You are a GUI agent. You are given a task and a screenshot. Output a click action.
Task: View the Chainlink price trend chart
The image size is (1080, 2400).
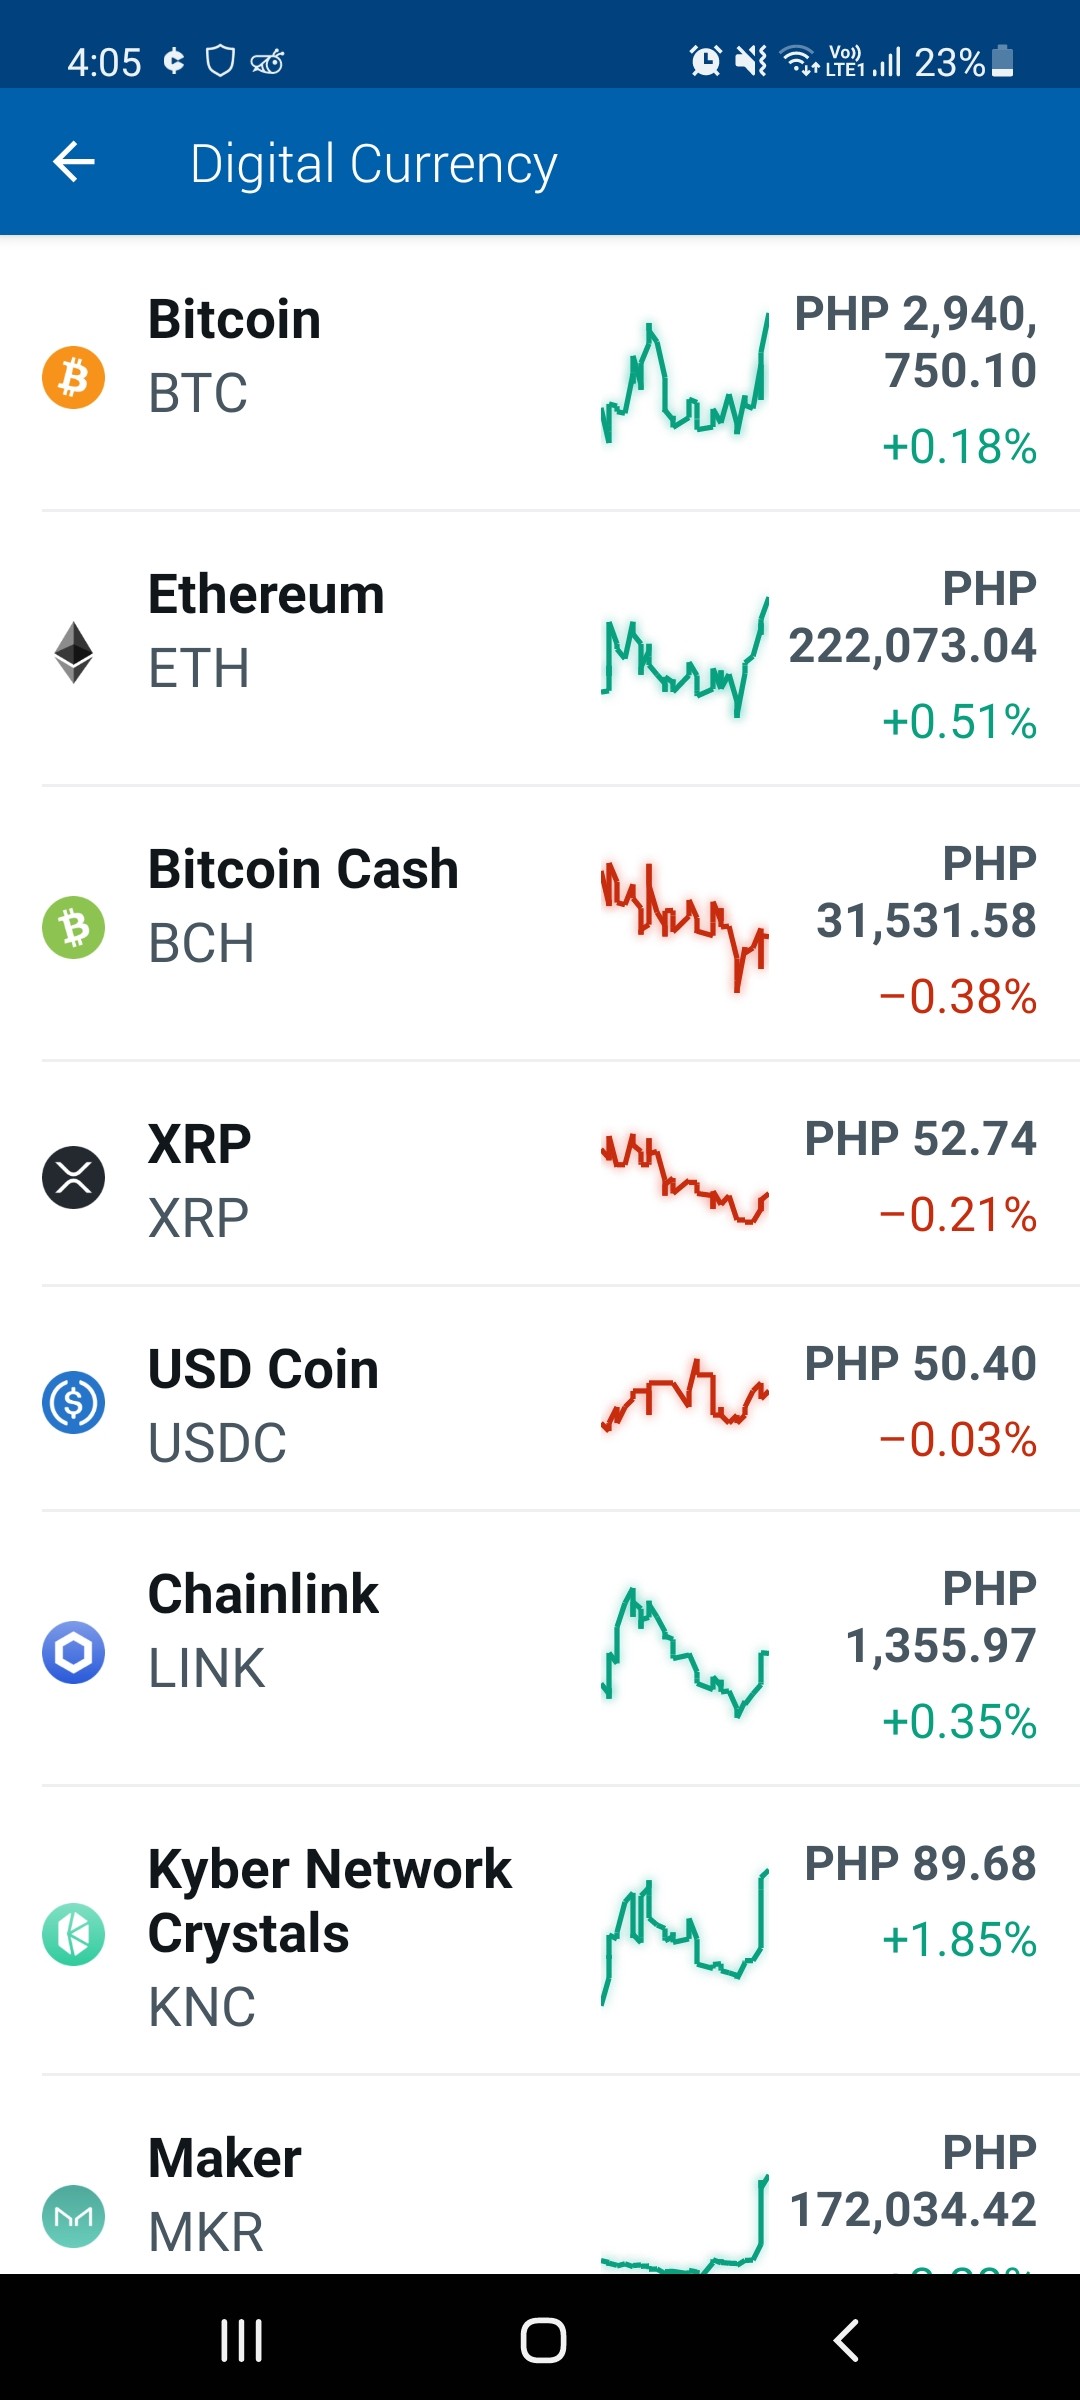coord(685,1652)
